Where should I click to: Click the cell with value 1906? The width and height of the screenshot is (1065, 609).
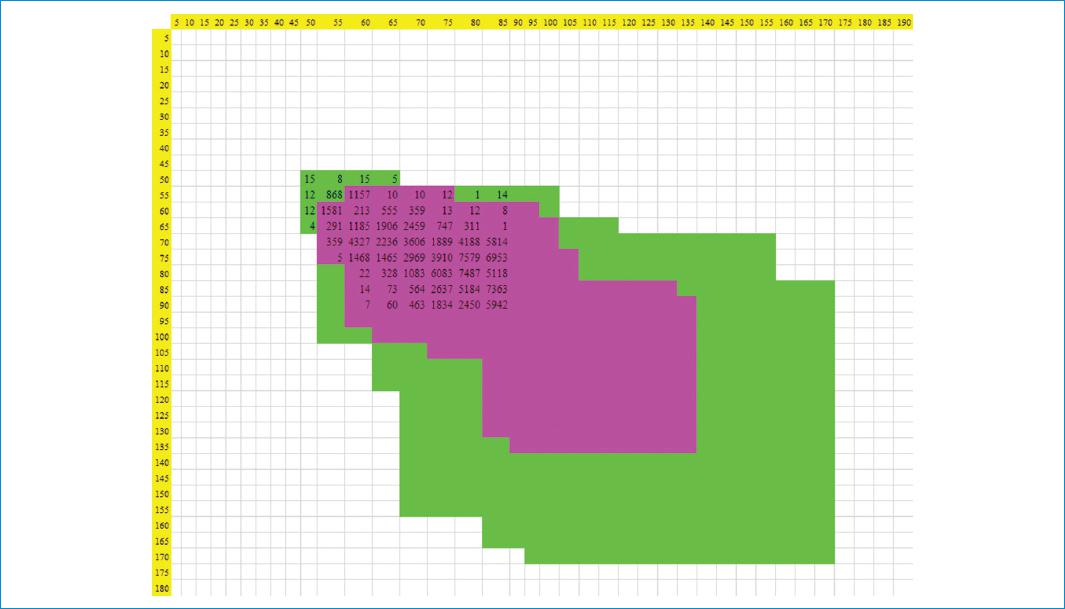(386, 226)
